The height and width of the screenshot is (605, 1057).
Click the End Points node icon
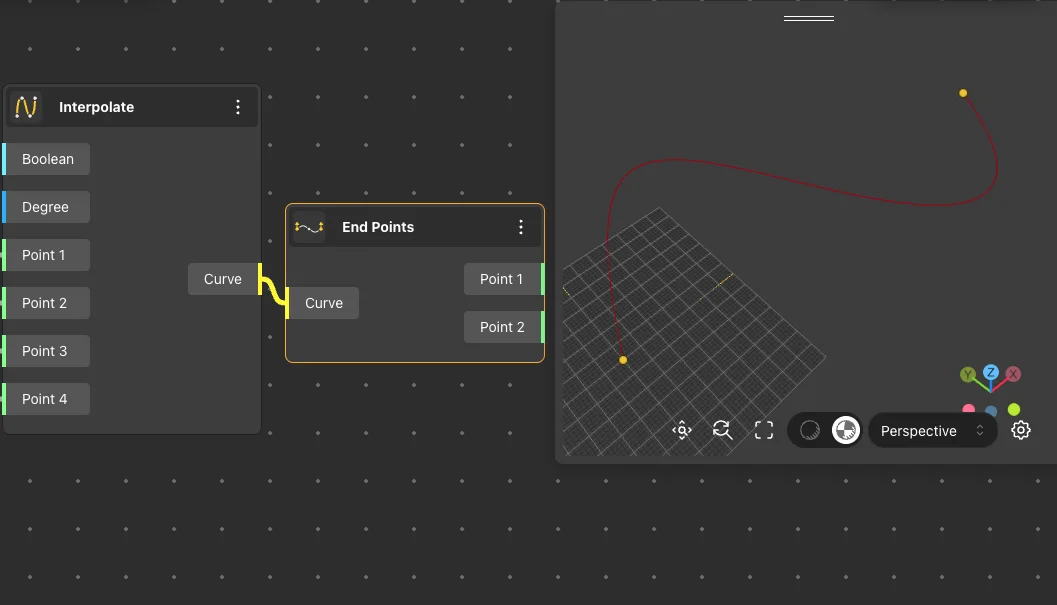coord(308,227)
